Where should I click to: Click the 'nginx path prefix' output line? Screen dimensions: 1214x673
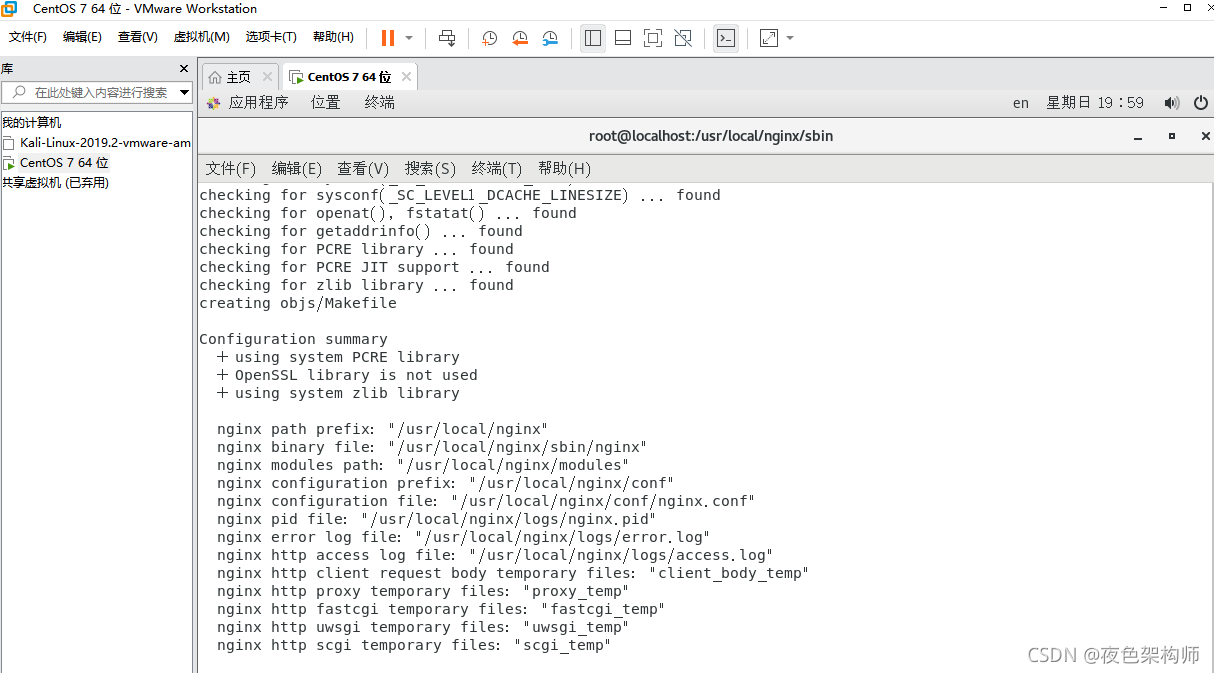pos(382,429)
